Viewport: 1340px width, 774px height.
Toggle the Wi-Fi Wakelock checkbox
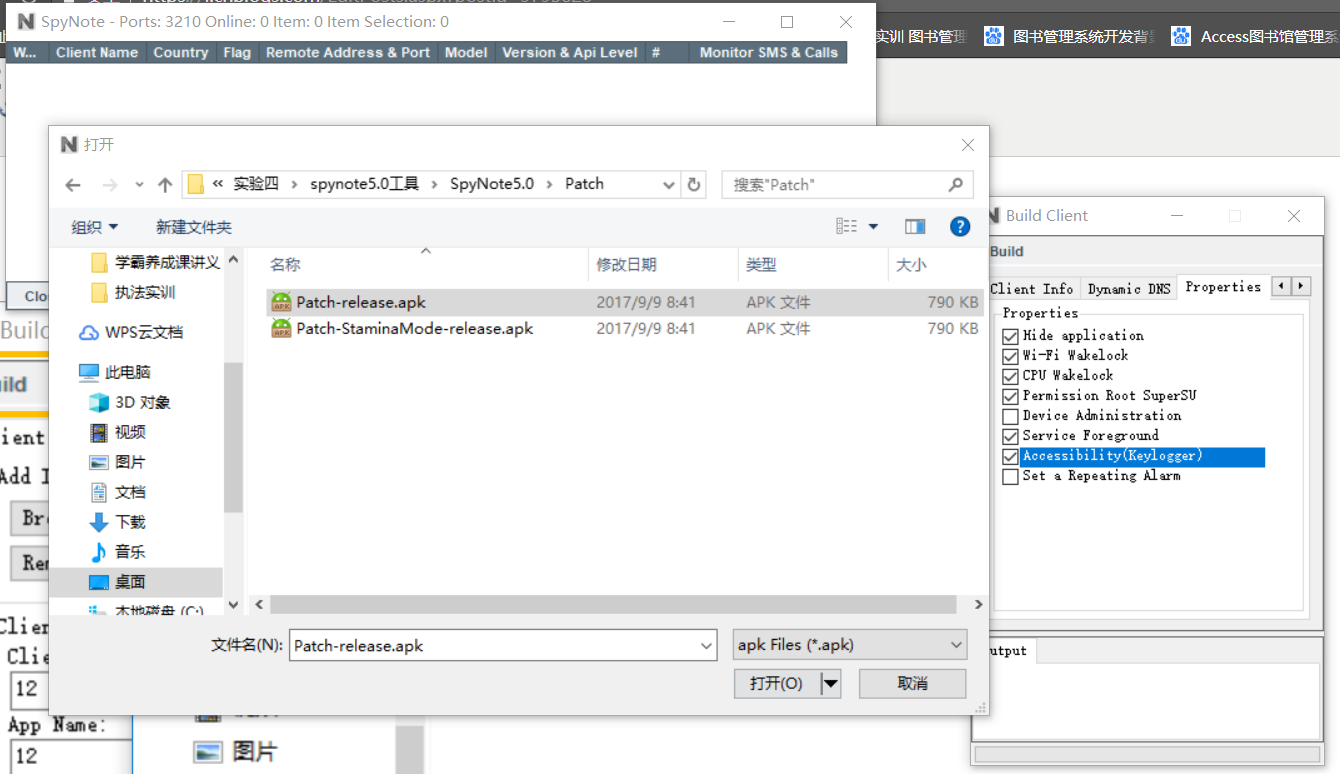coord(1010,356)
